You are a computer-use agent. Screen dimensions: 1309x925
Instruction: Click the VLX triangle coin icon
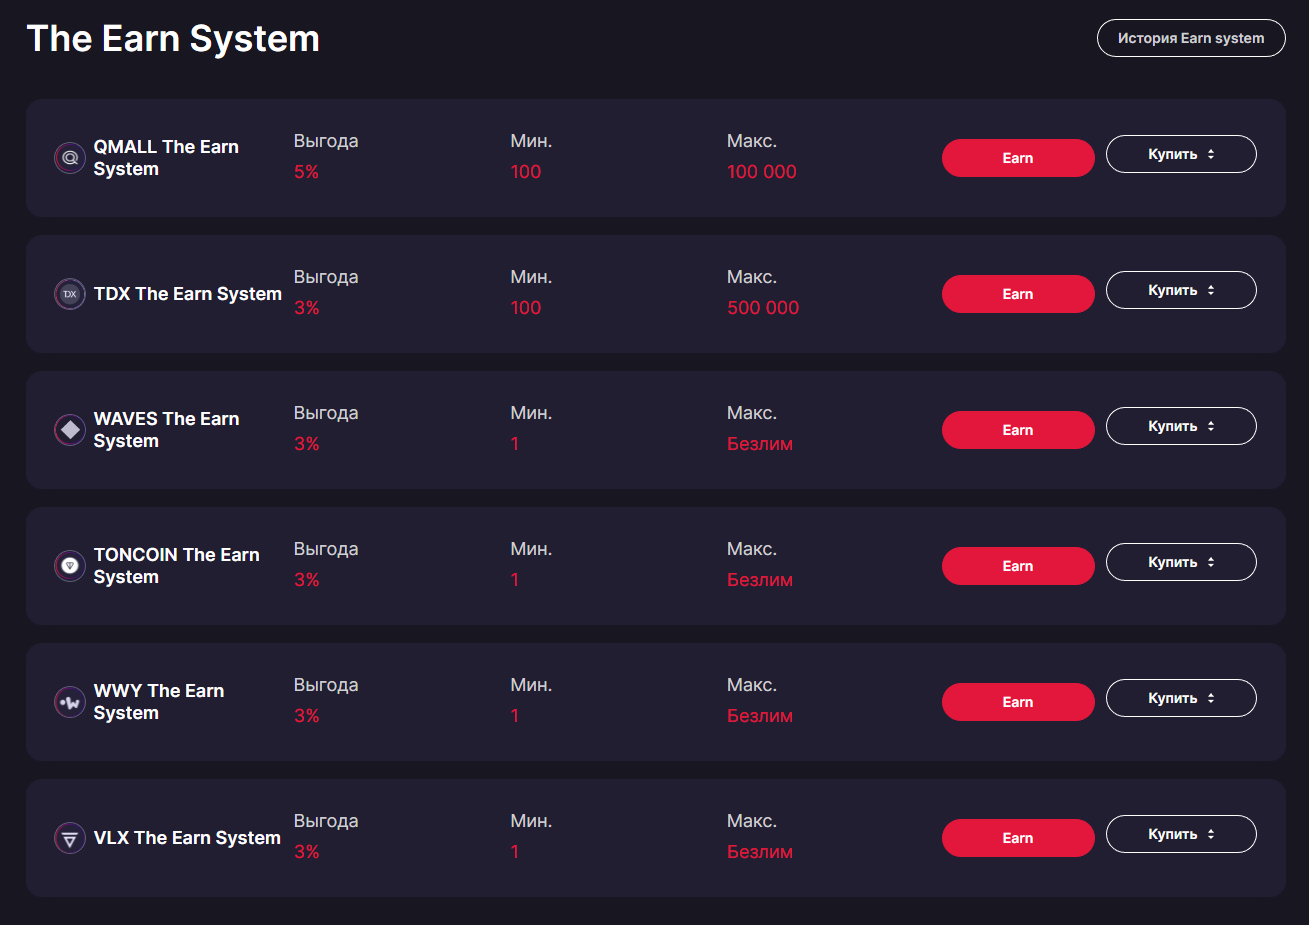[x=70, y=838]
